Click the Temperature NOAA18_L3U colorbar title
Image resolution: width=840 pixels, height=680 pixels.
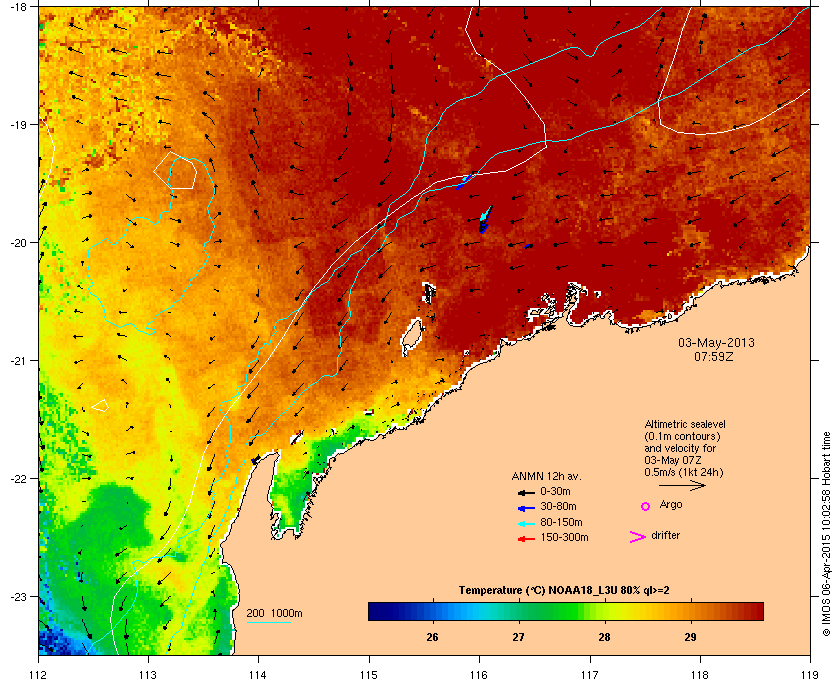[564, 591]
